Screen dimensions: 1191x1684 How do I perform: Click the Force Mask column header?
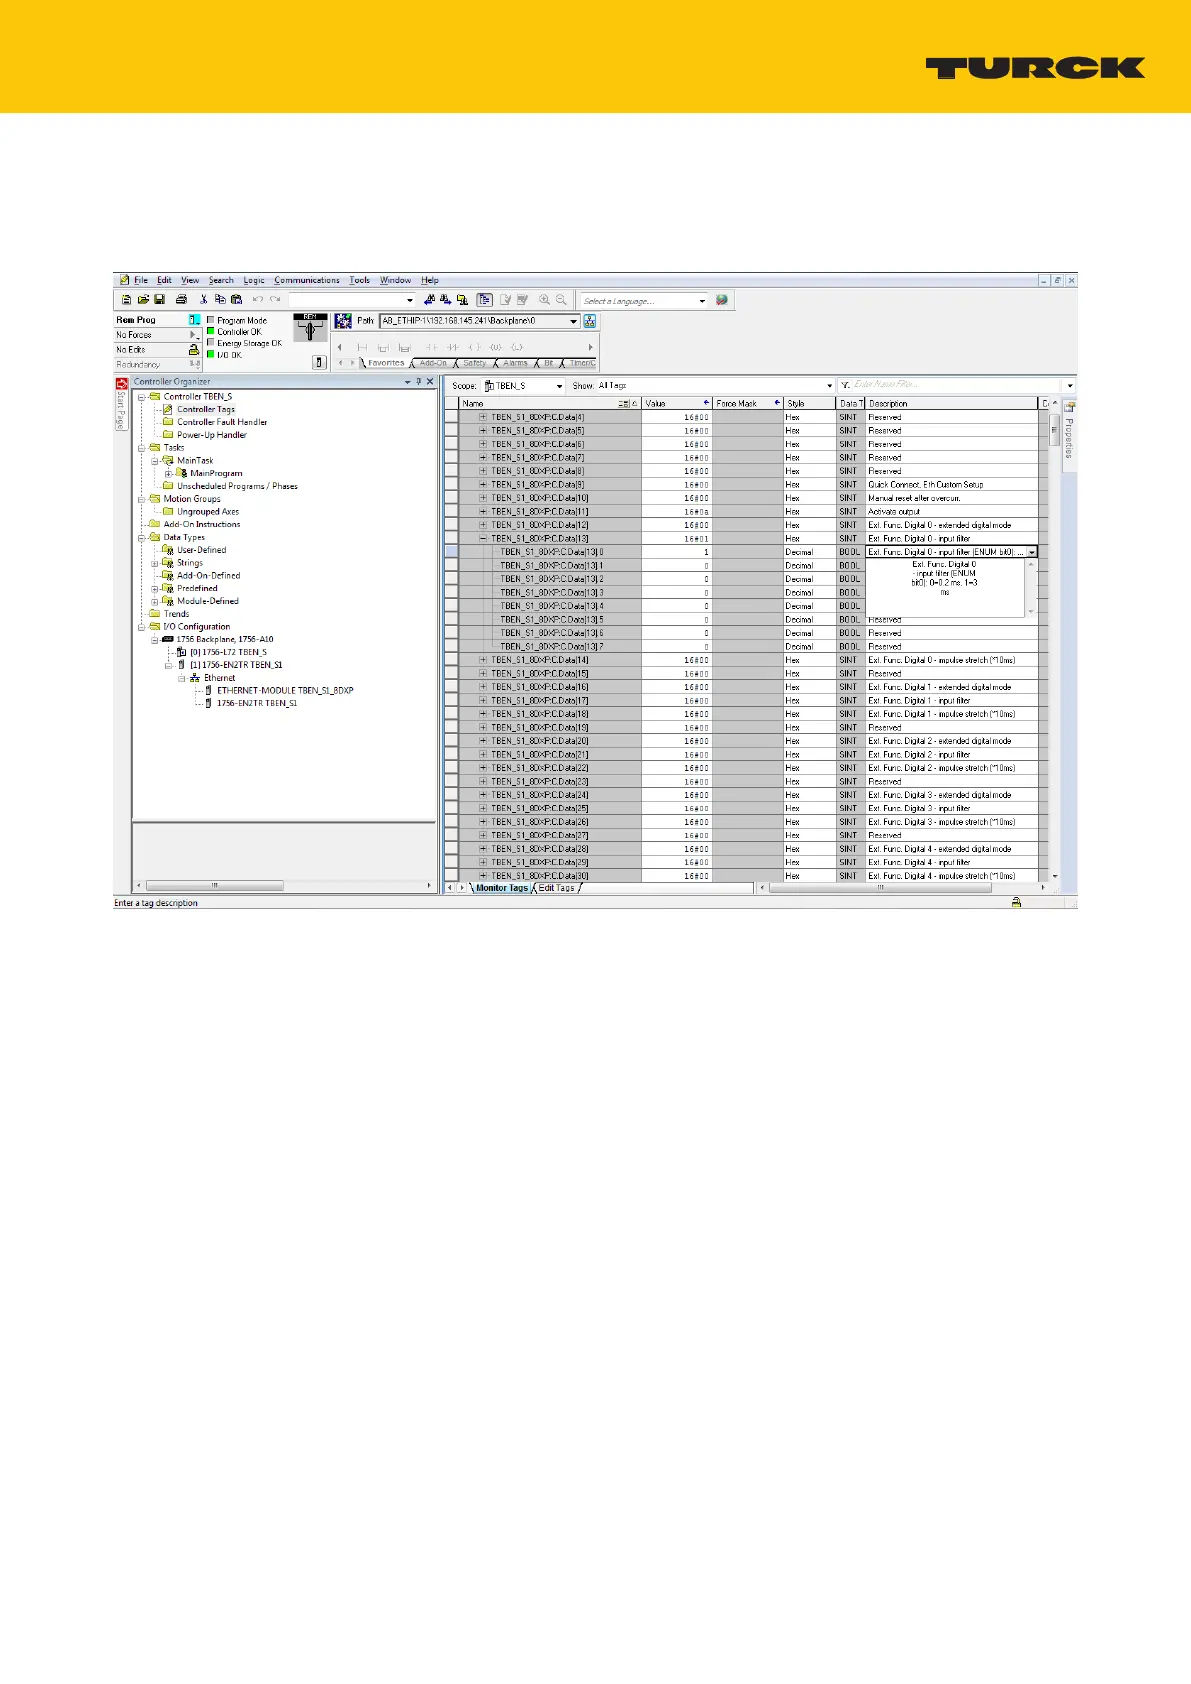[748, 403]
